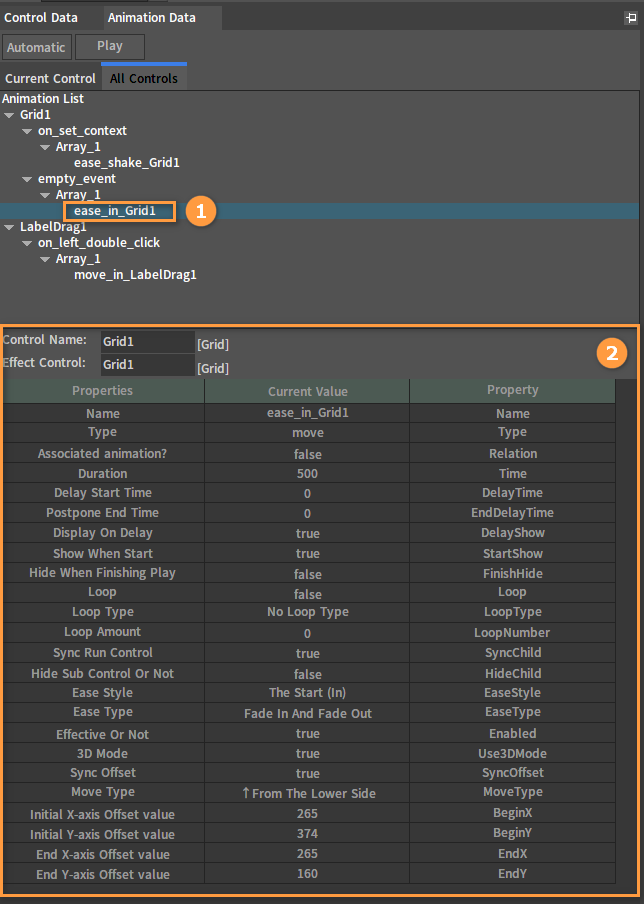
Task: Select the move_in_LabelDrag1 animation
Action: pos(135,275)
